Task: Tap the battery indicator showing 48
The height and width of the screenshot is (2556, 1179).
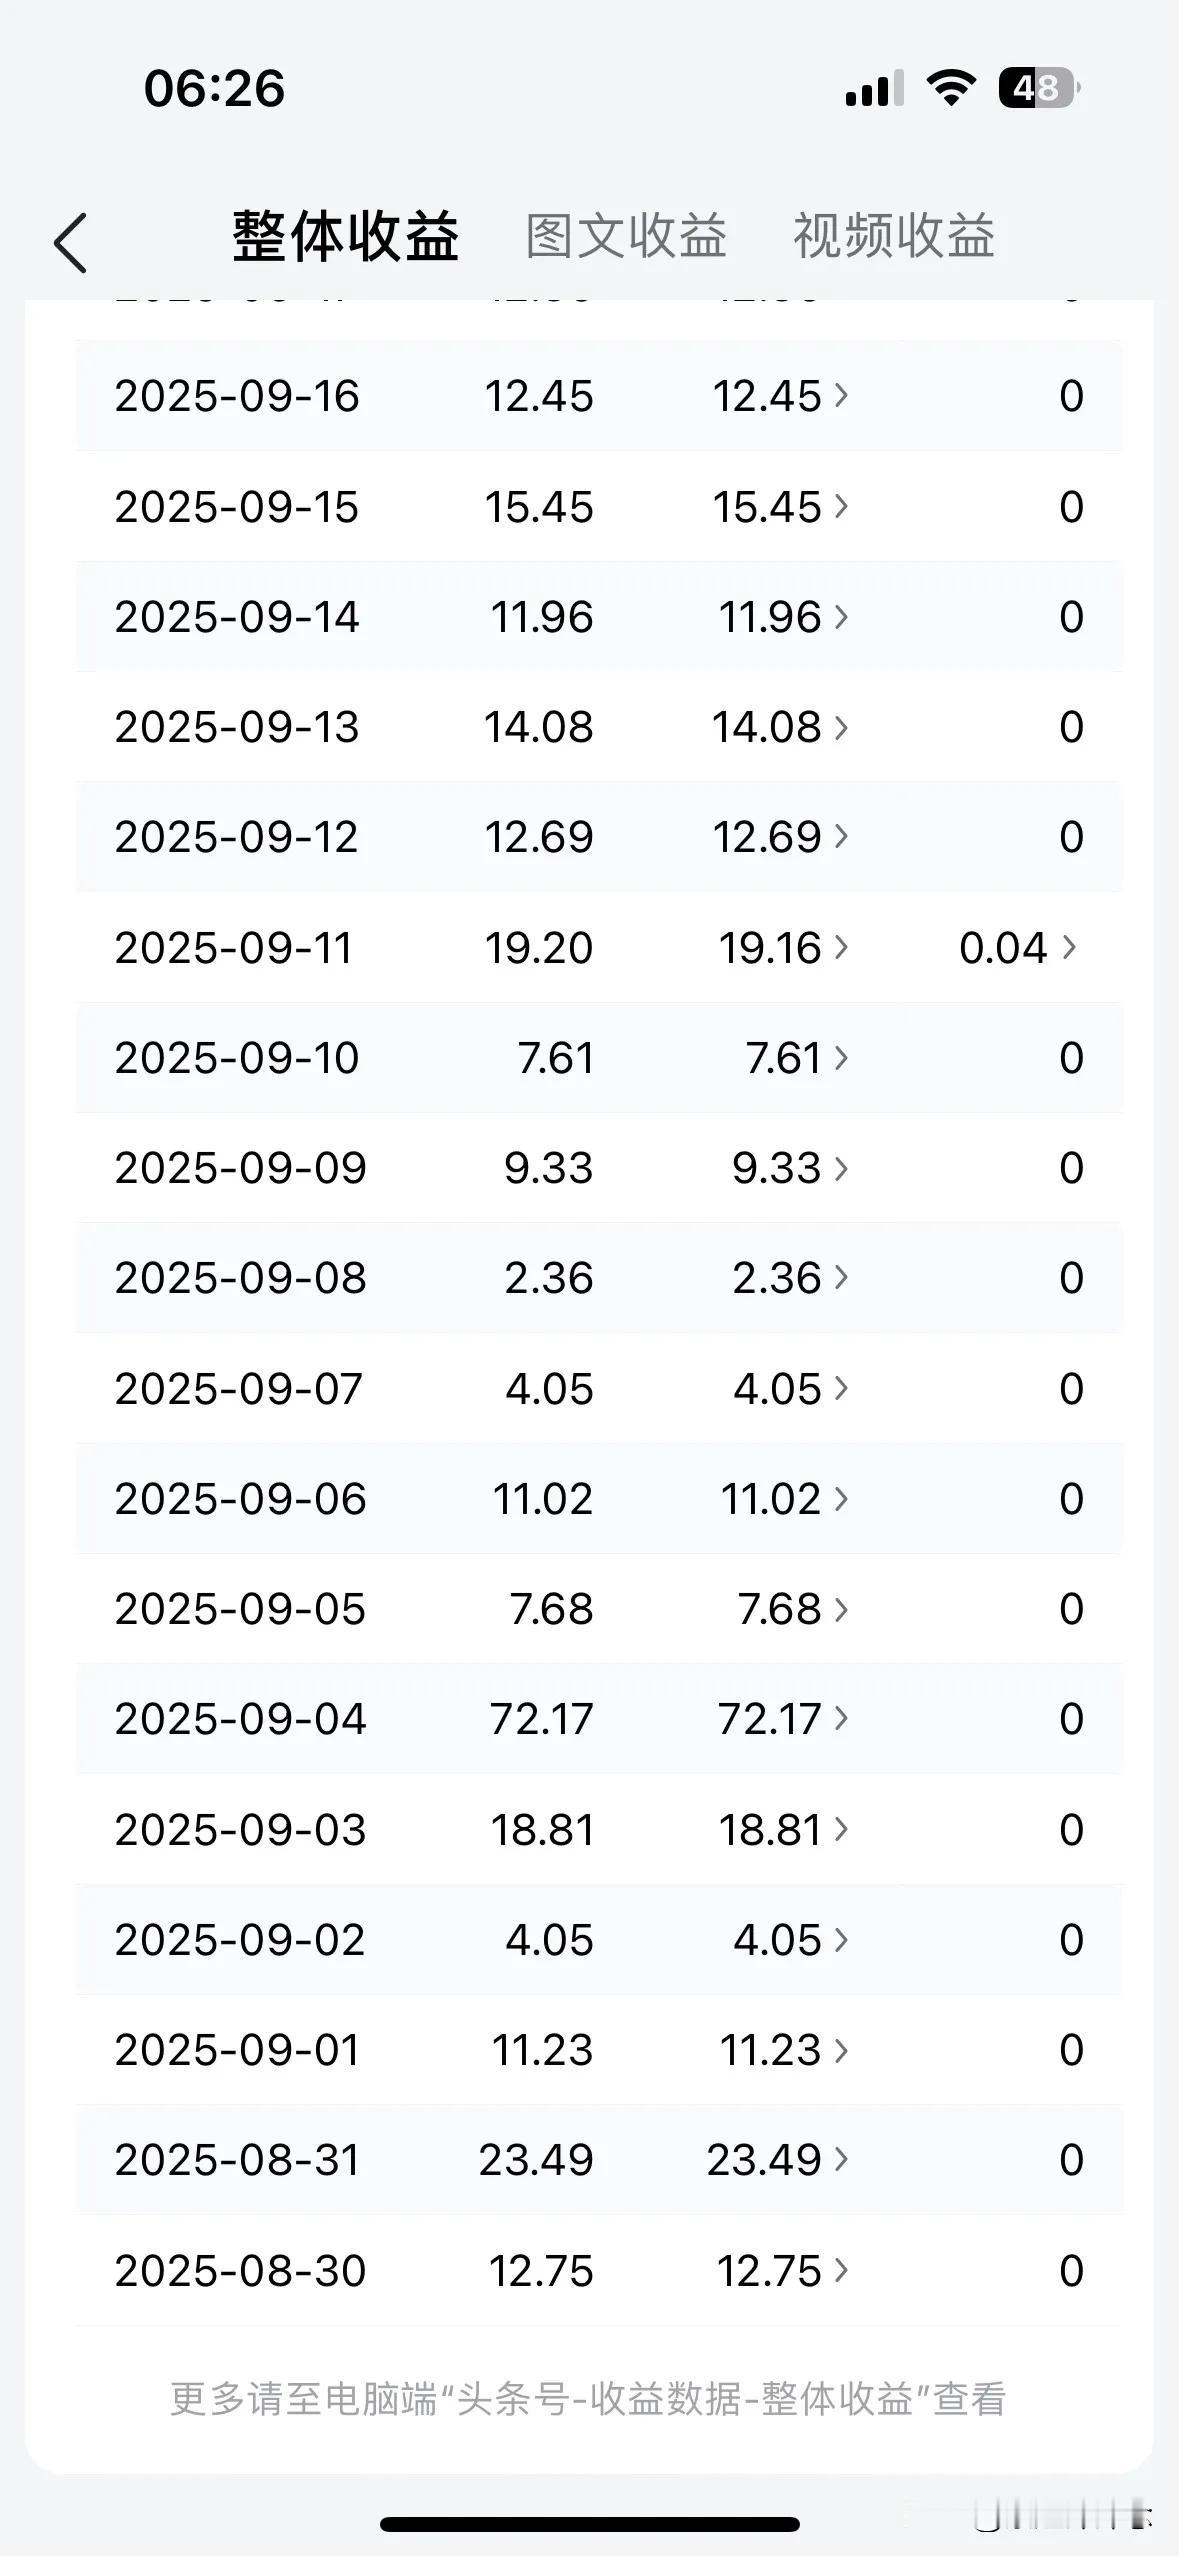Action: pos(1040,88)
